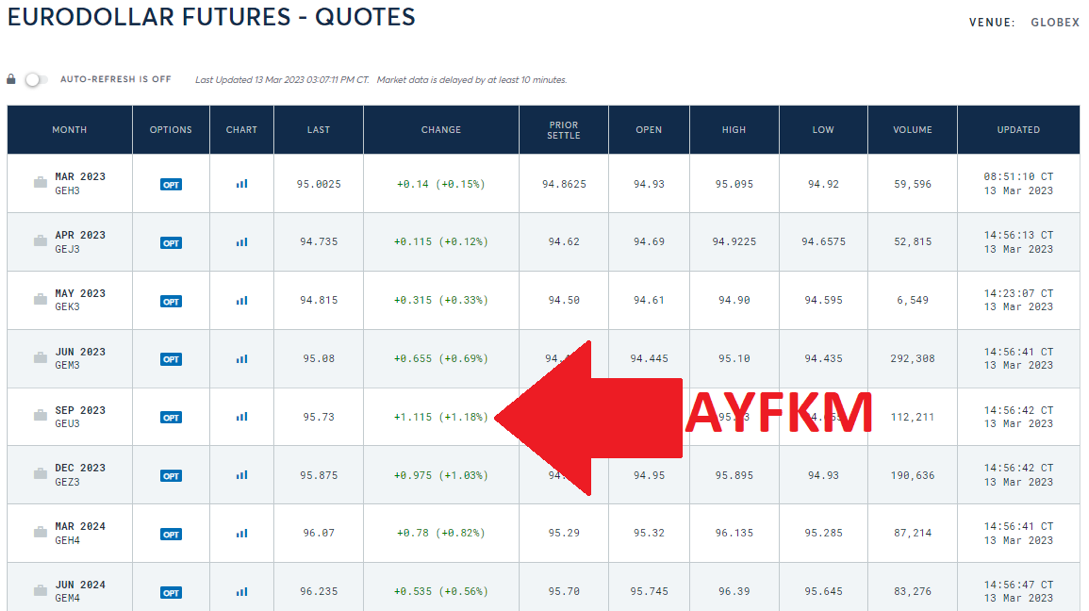Click open value 95.745
The width and height of the screenshot is (1089, 611).
649,591
